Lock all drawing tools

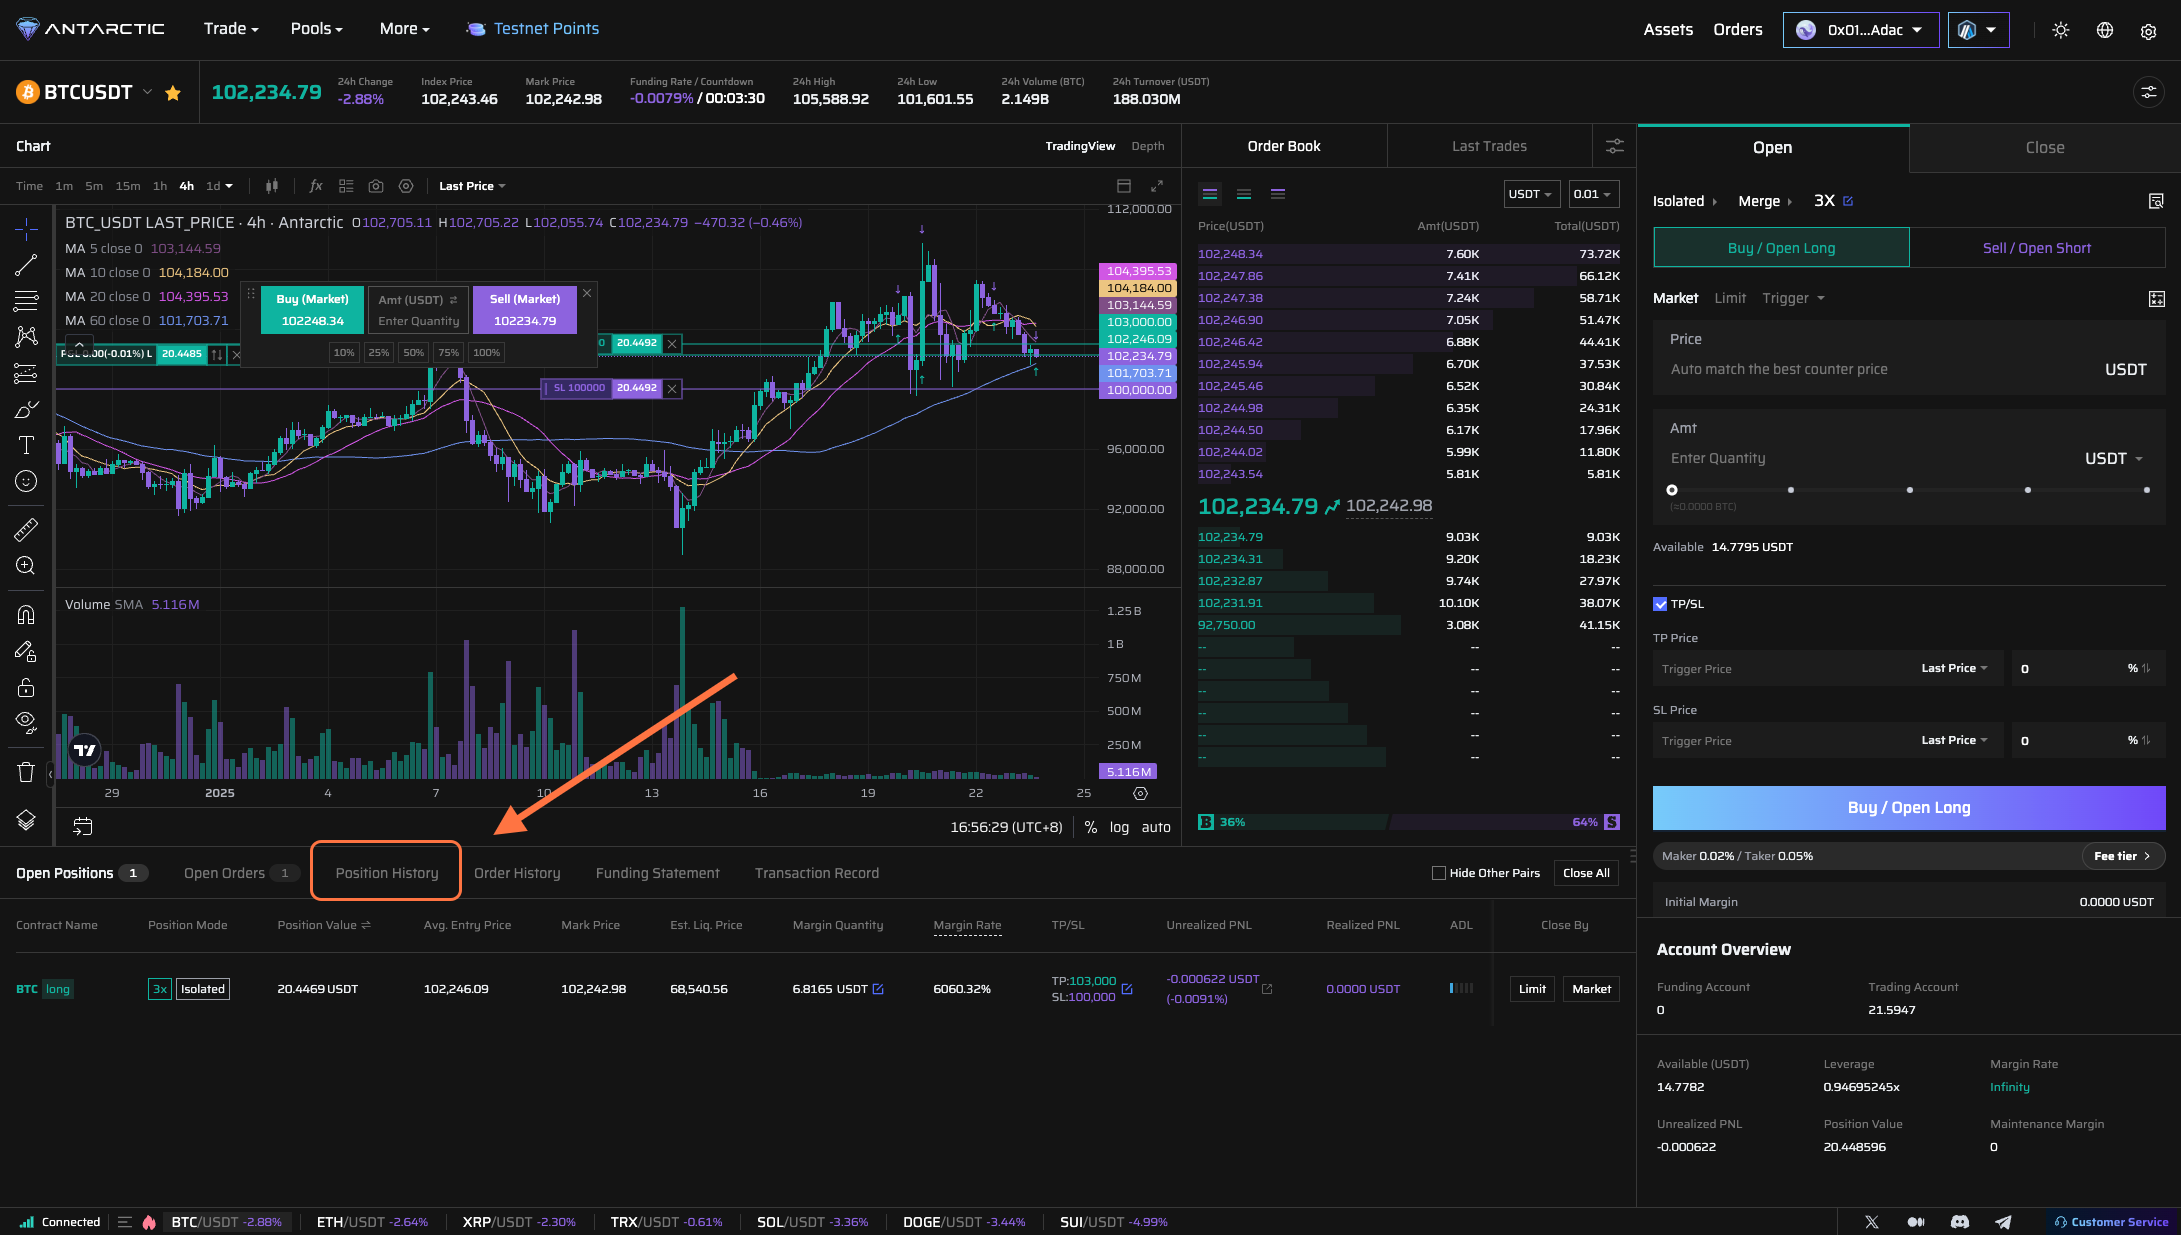point(26,687)
